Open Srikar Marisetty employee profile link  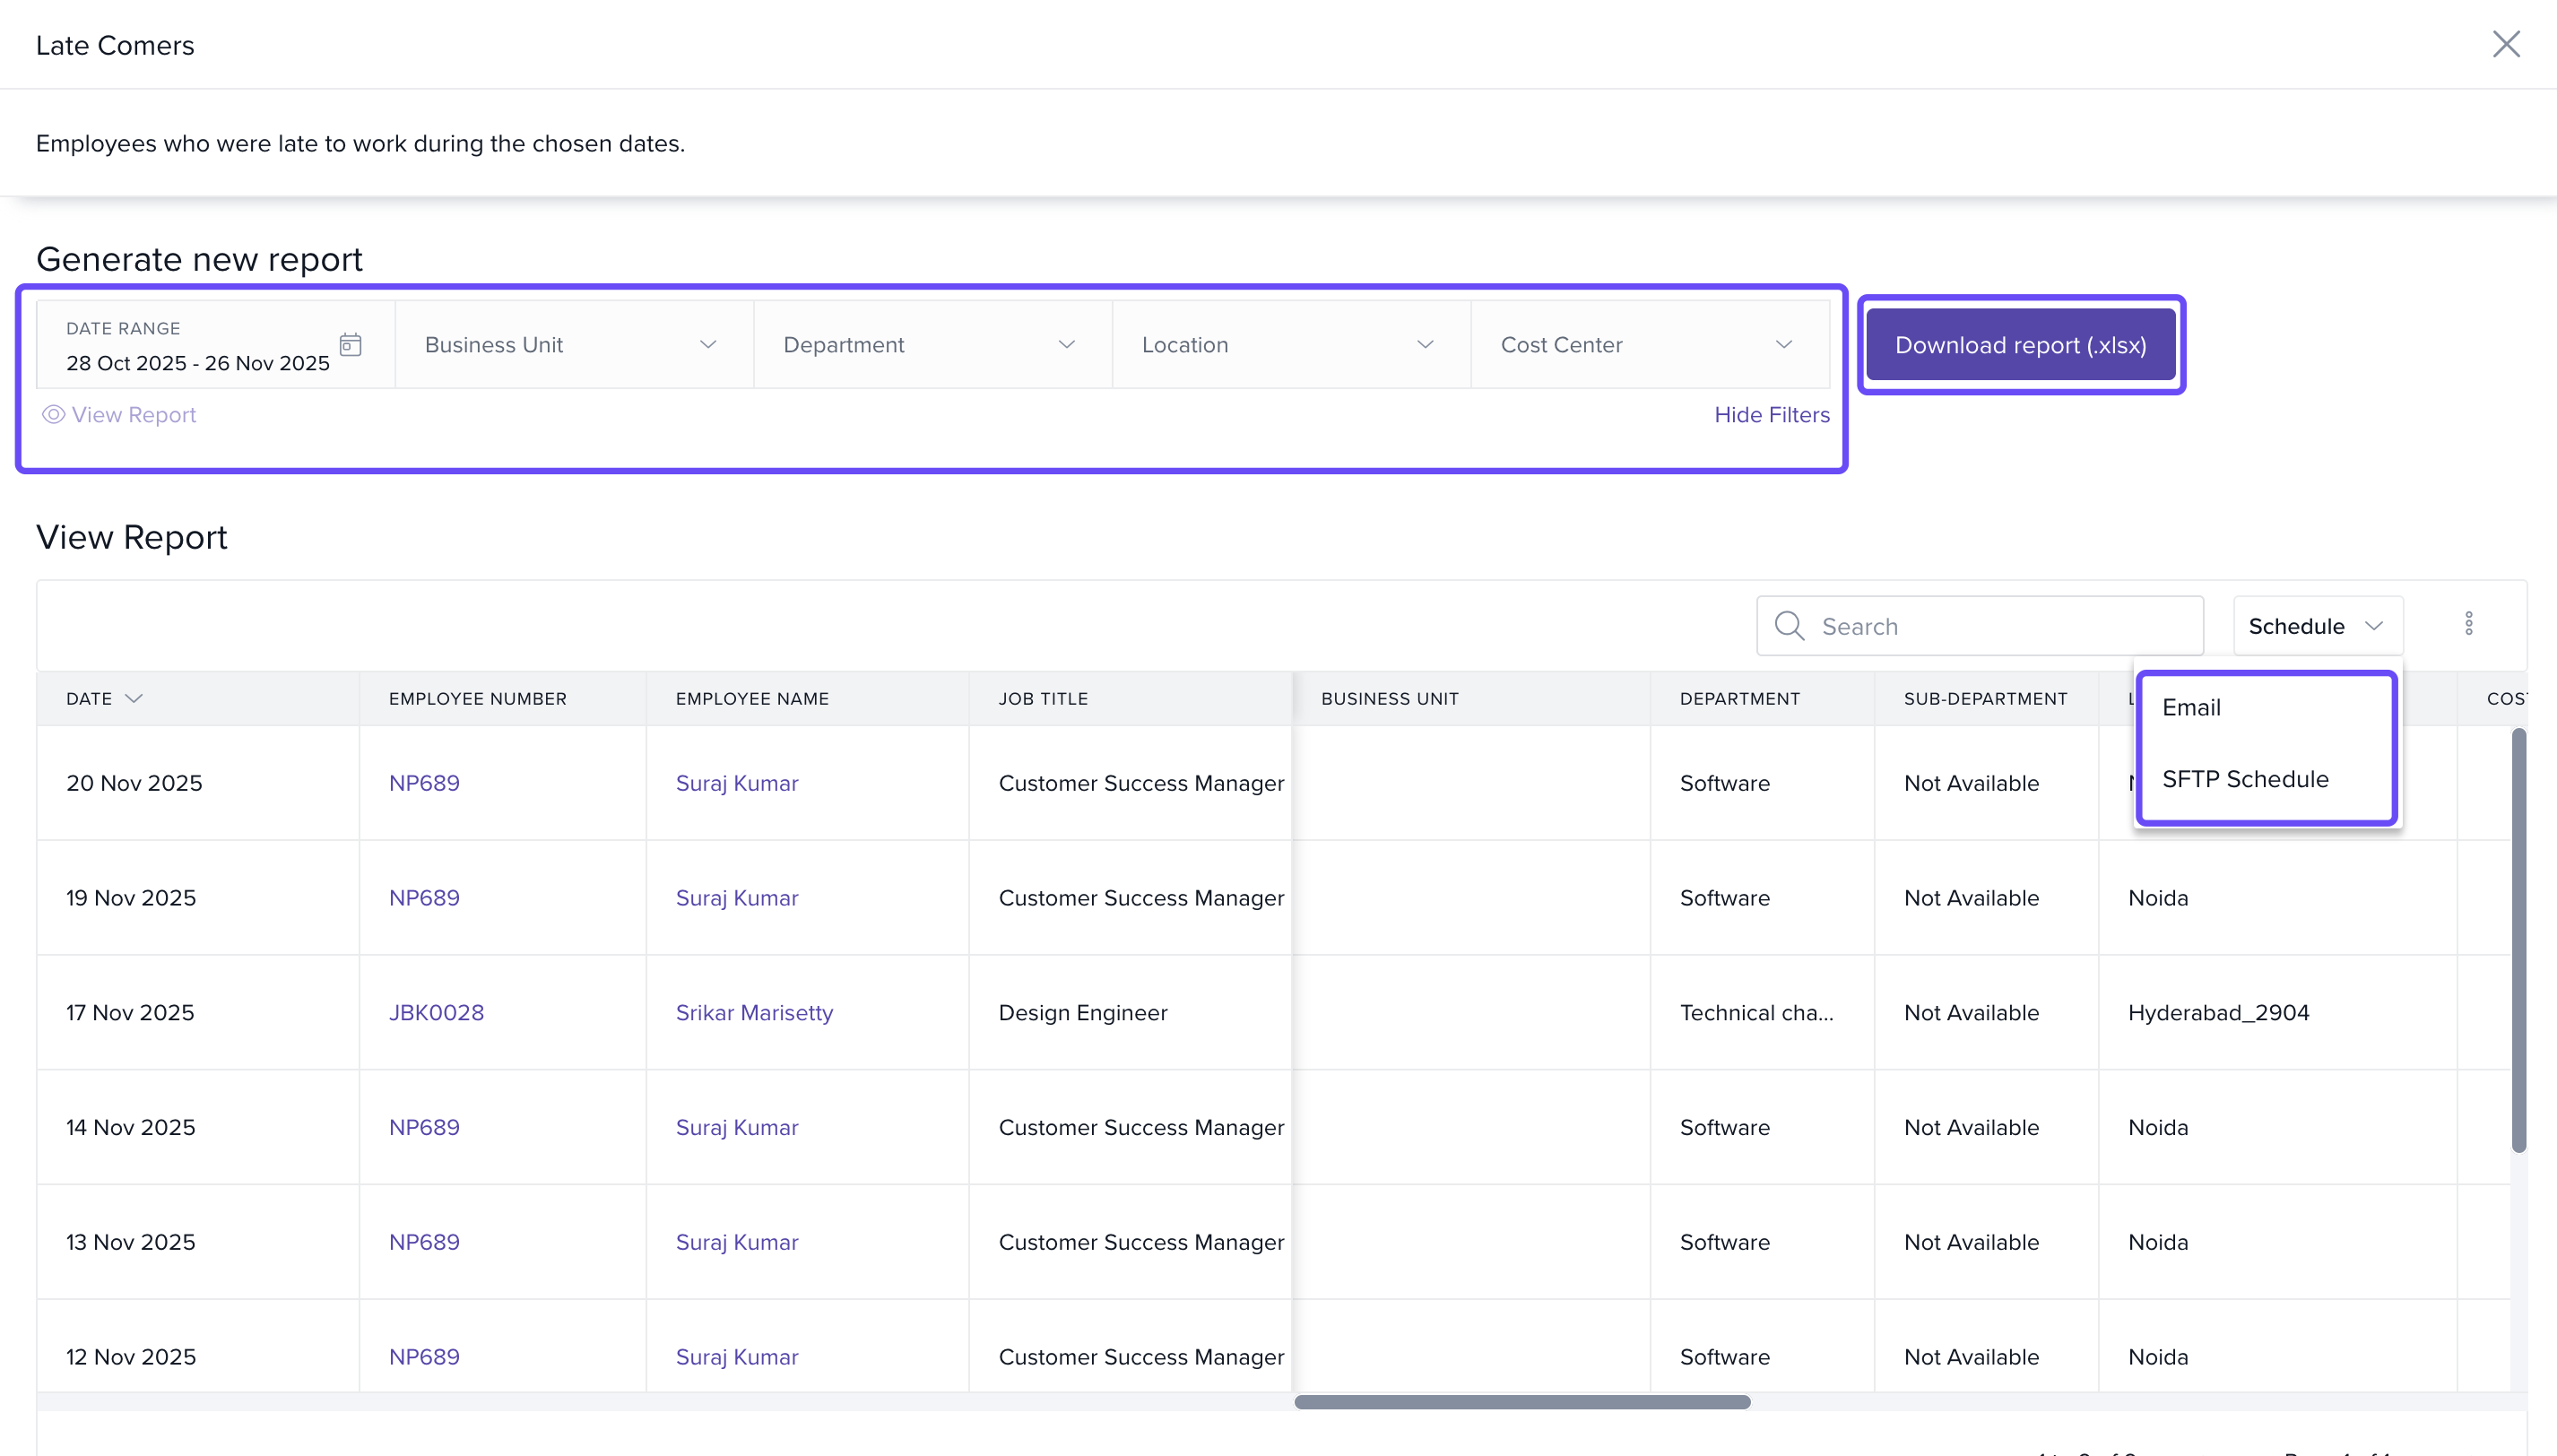coord(754,1012)
